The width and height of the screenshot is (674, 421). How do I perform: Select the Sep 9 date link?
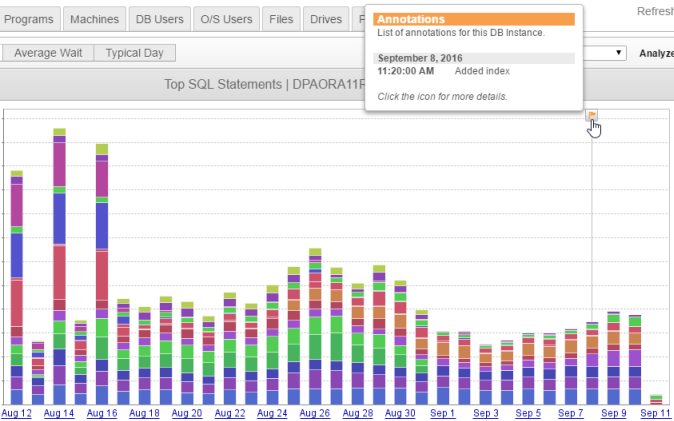[x=613, y=413]
